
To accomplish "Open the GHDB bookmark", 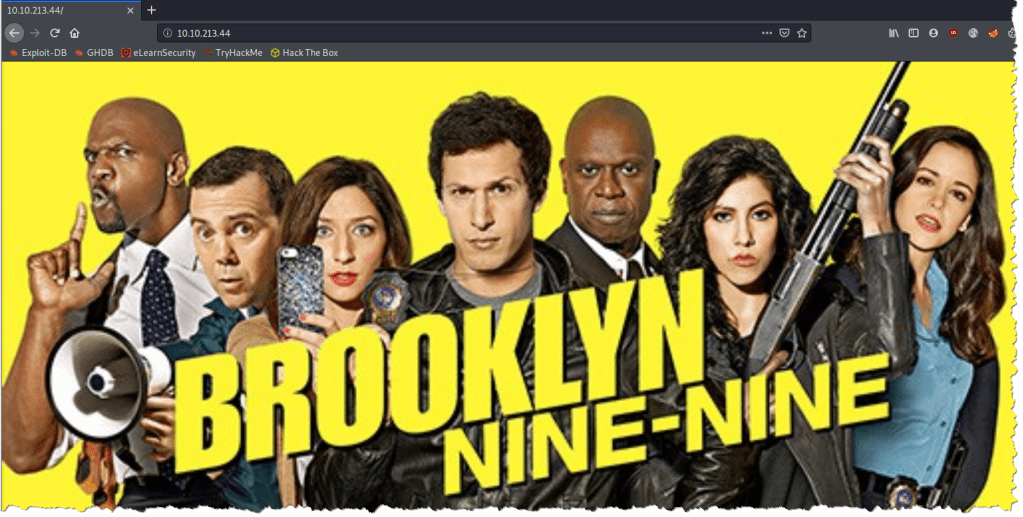I will [x=93, y=52].
